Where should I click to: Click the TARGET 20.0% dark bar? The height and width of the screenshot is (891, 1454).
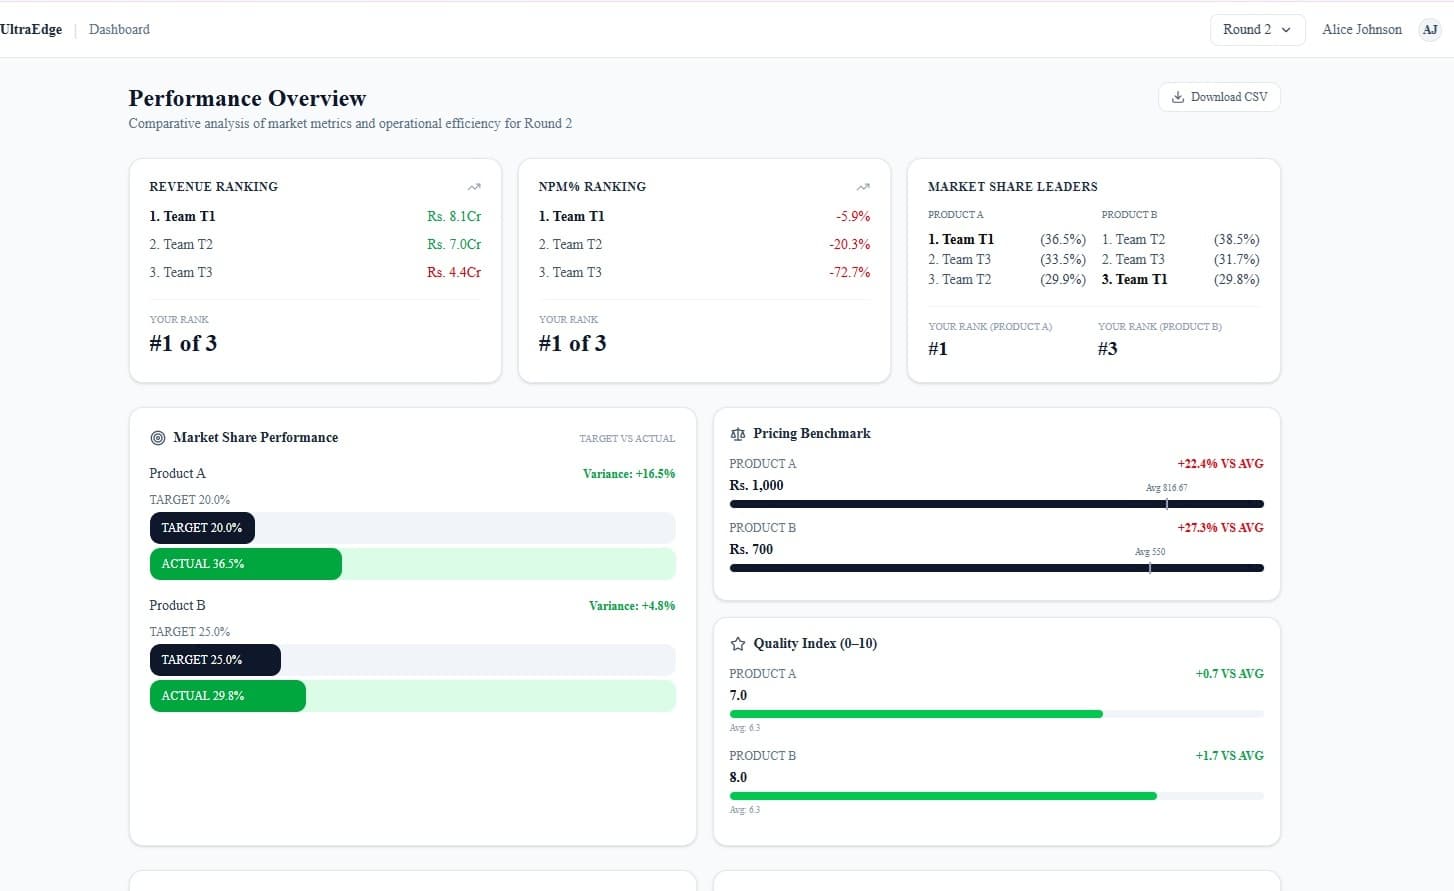[x=202, y=528]
